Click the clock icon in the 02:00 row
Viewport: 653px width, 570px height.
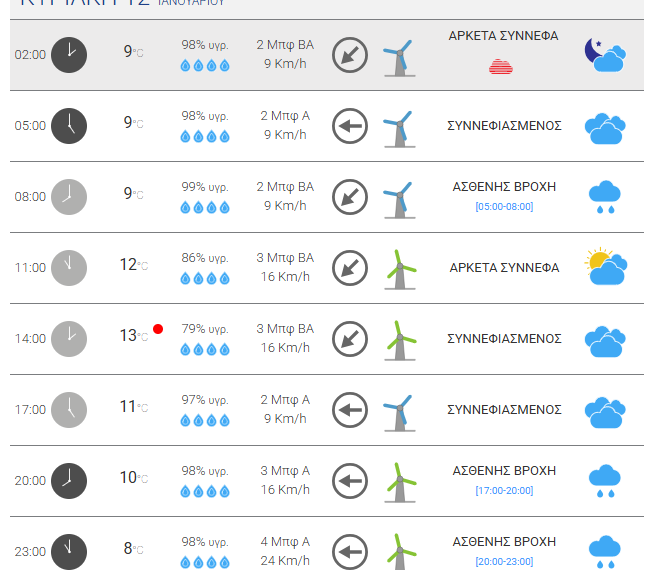click(69, 54)
